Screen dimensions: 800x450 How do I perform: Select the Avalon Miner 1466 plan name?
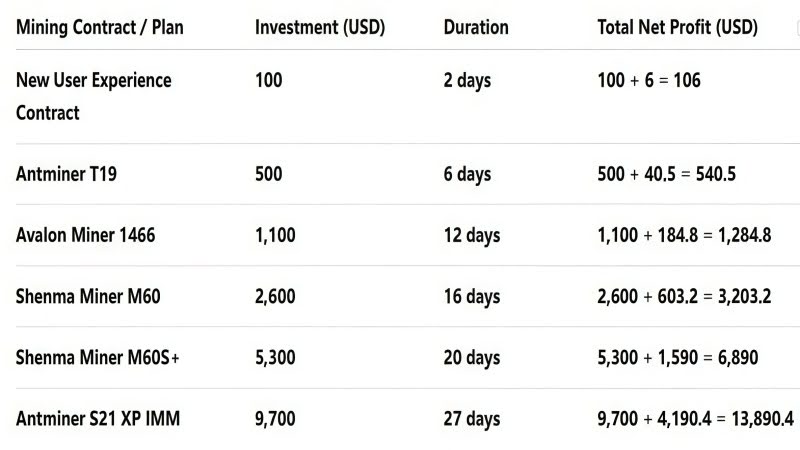click(85, 236)
